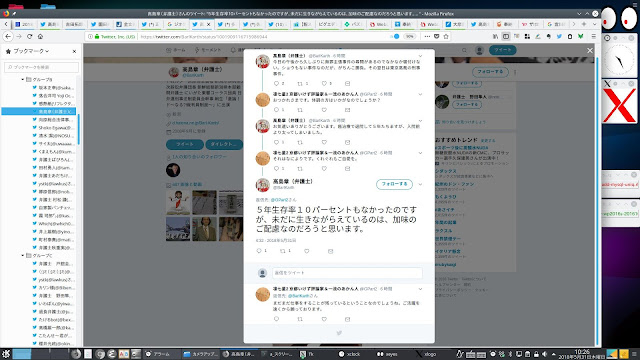Open the page actions three-dot menu

(x=427, y=36)
